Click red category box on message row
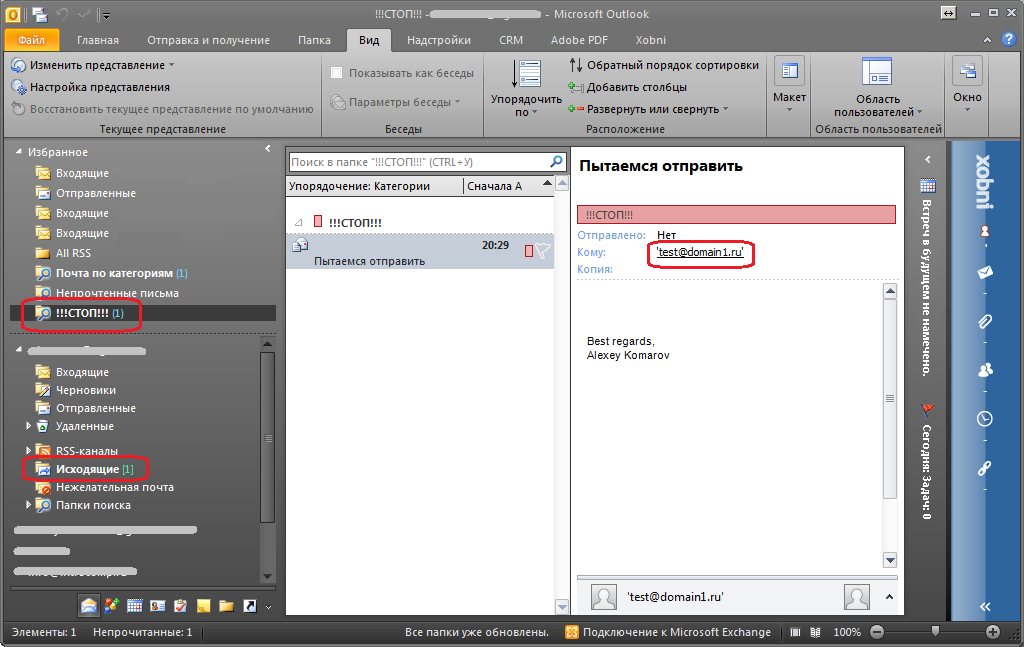Viewport: 1024px width, 647px height. (529, 251)
